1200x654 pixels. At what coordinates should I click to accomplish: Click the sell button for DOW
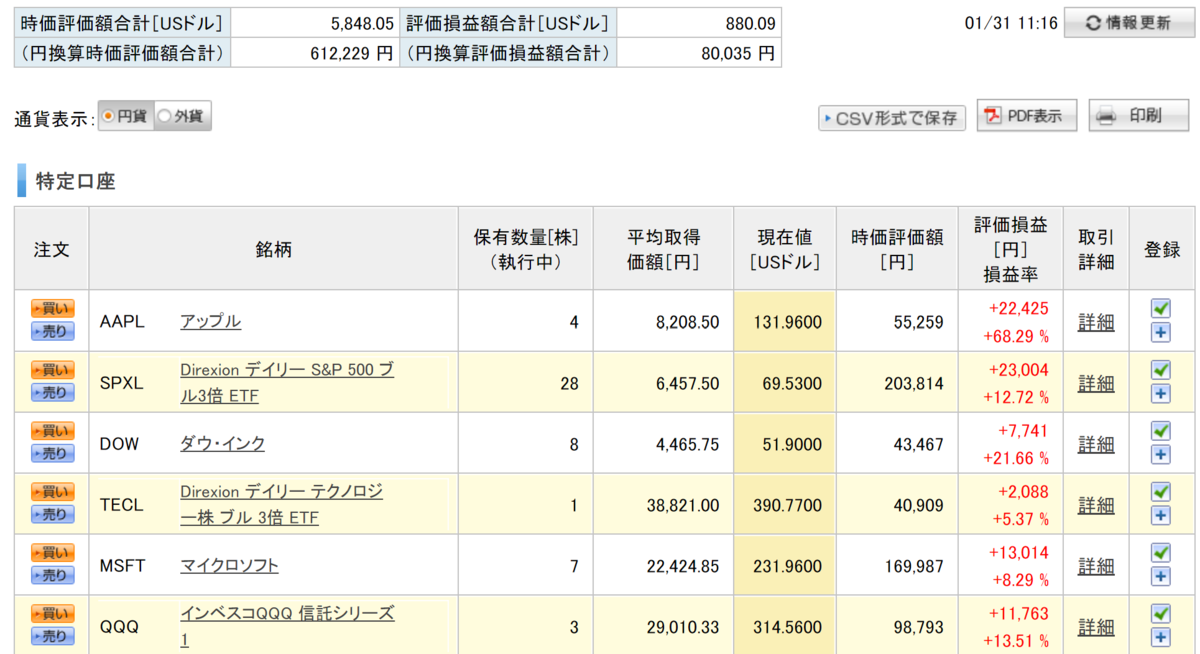(52, 453)
